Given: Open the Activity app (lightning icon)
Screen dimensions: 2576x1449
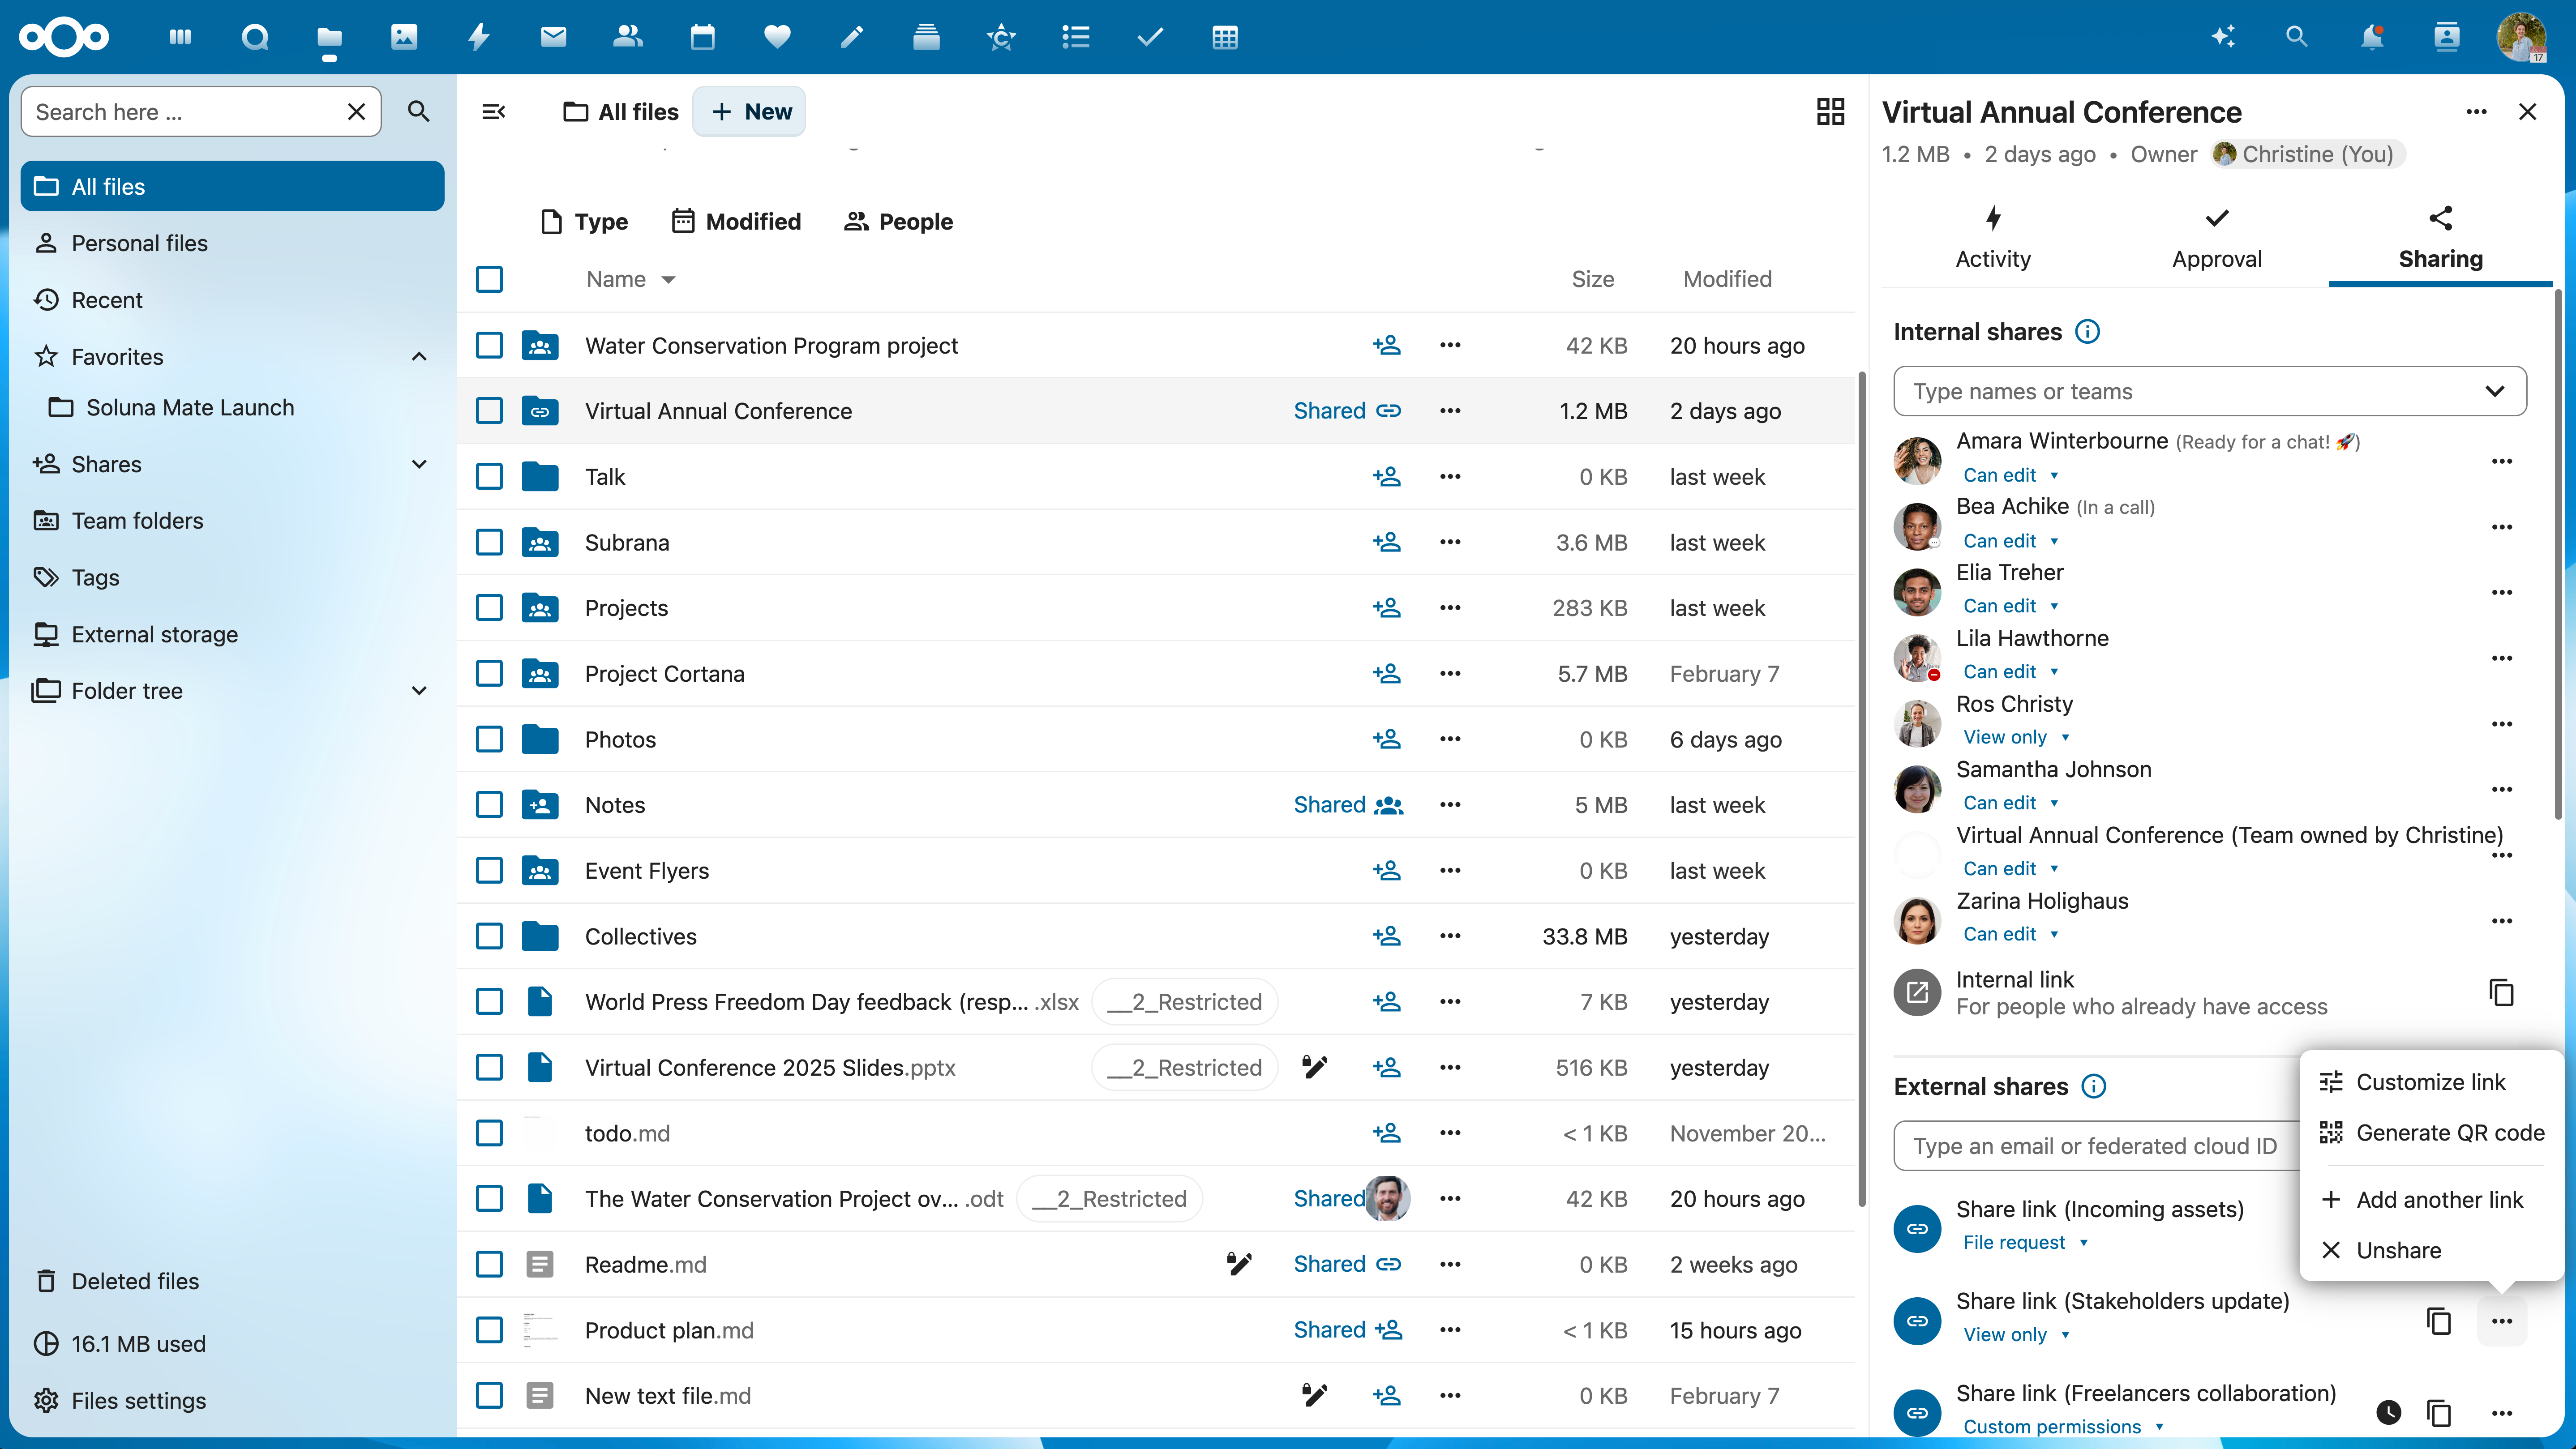Looking at the screenshot, I should (x=478, y=37).
